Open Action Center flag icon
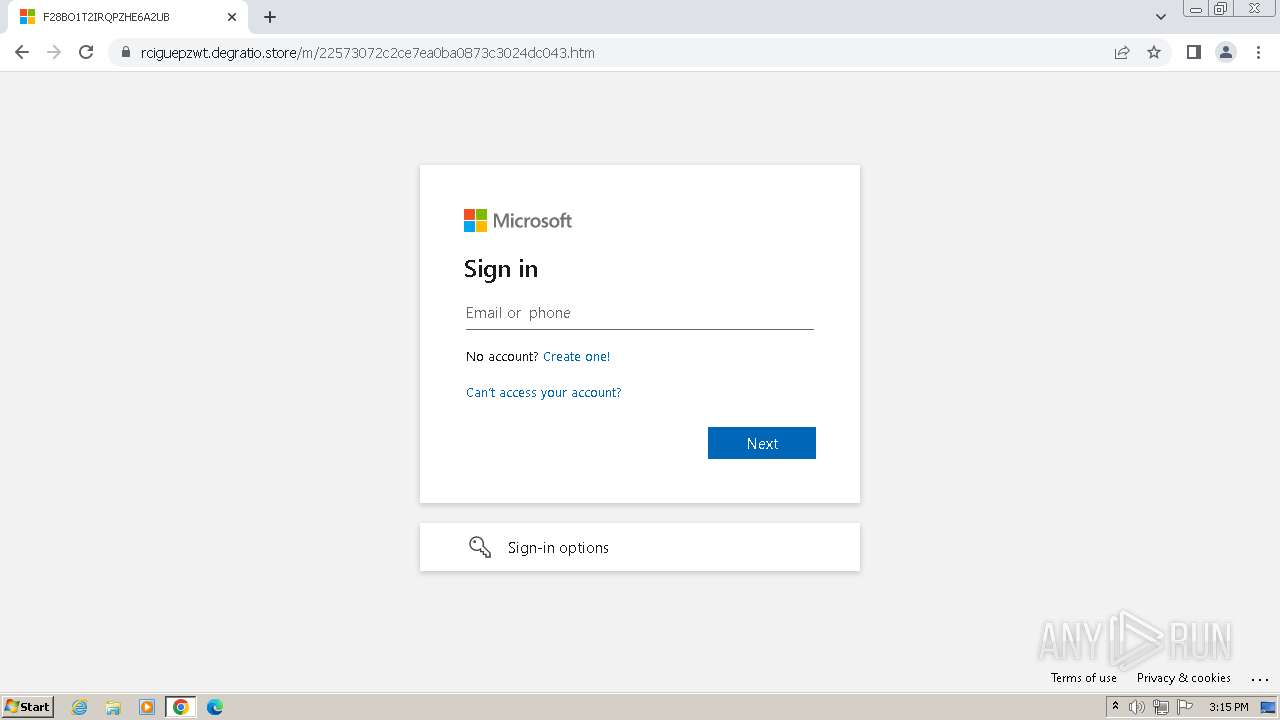 pyautogui.click(x=1185, y=707)
